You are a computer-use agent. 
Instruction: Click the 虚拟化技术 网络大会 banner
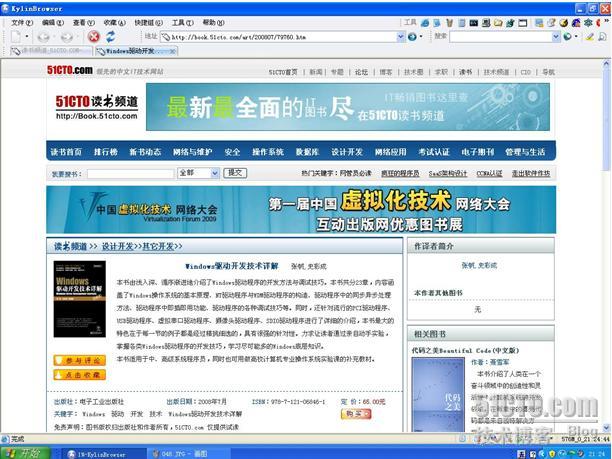(301, 210)
